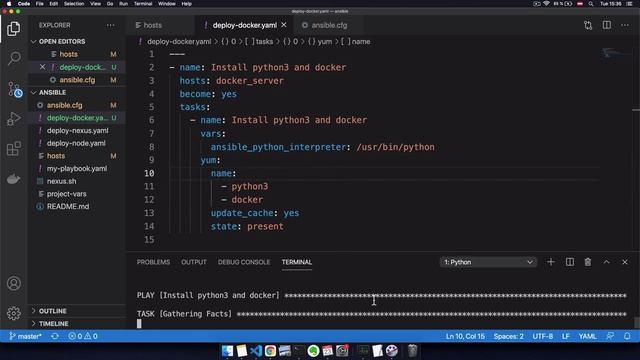The image size is (640, 360).
Task: Click the editor minimap
Action: [x=616, y=53]
